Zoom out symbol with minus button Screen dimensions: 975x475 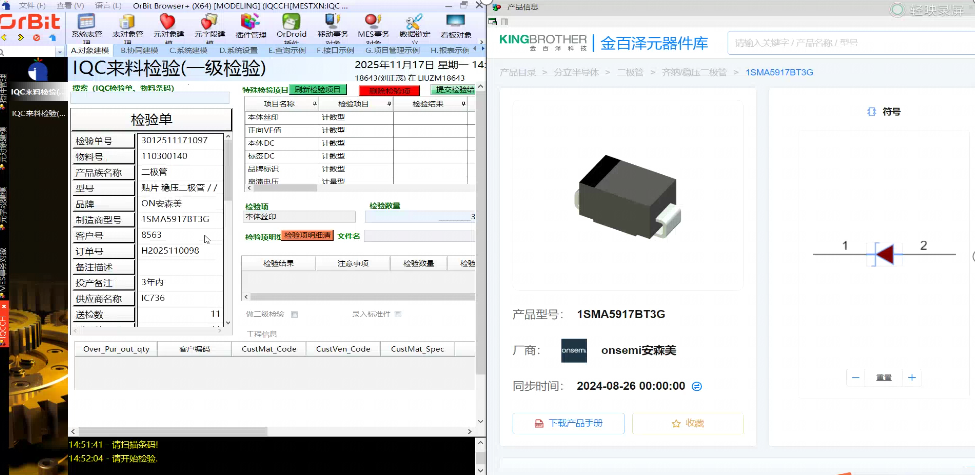pos(856,377)
